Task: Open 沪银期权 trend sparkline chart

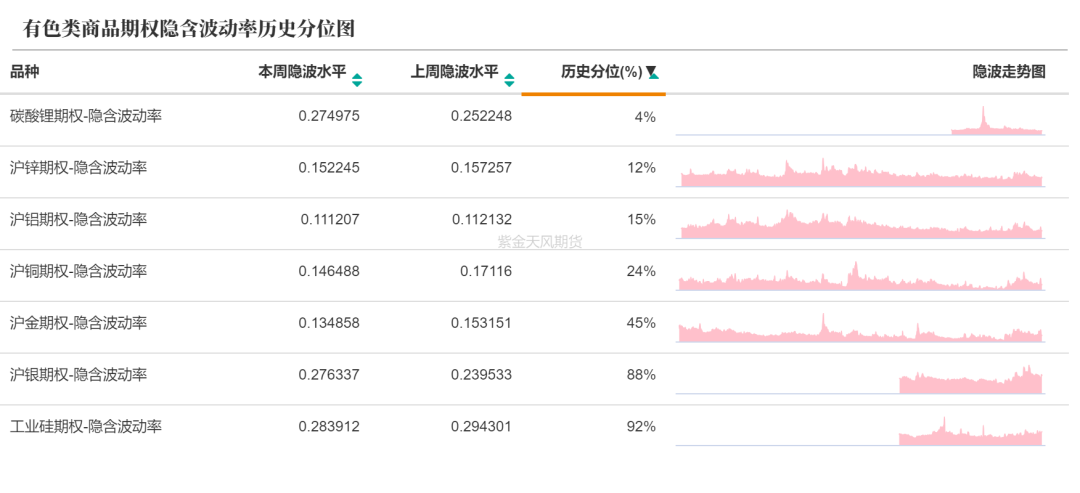Action: [860, 379]
